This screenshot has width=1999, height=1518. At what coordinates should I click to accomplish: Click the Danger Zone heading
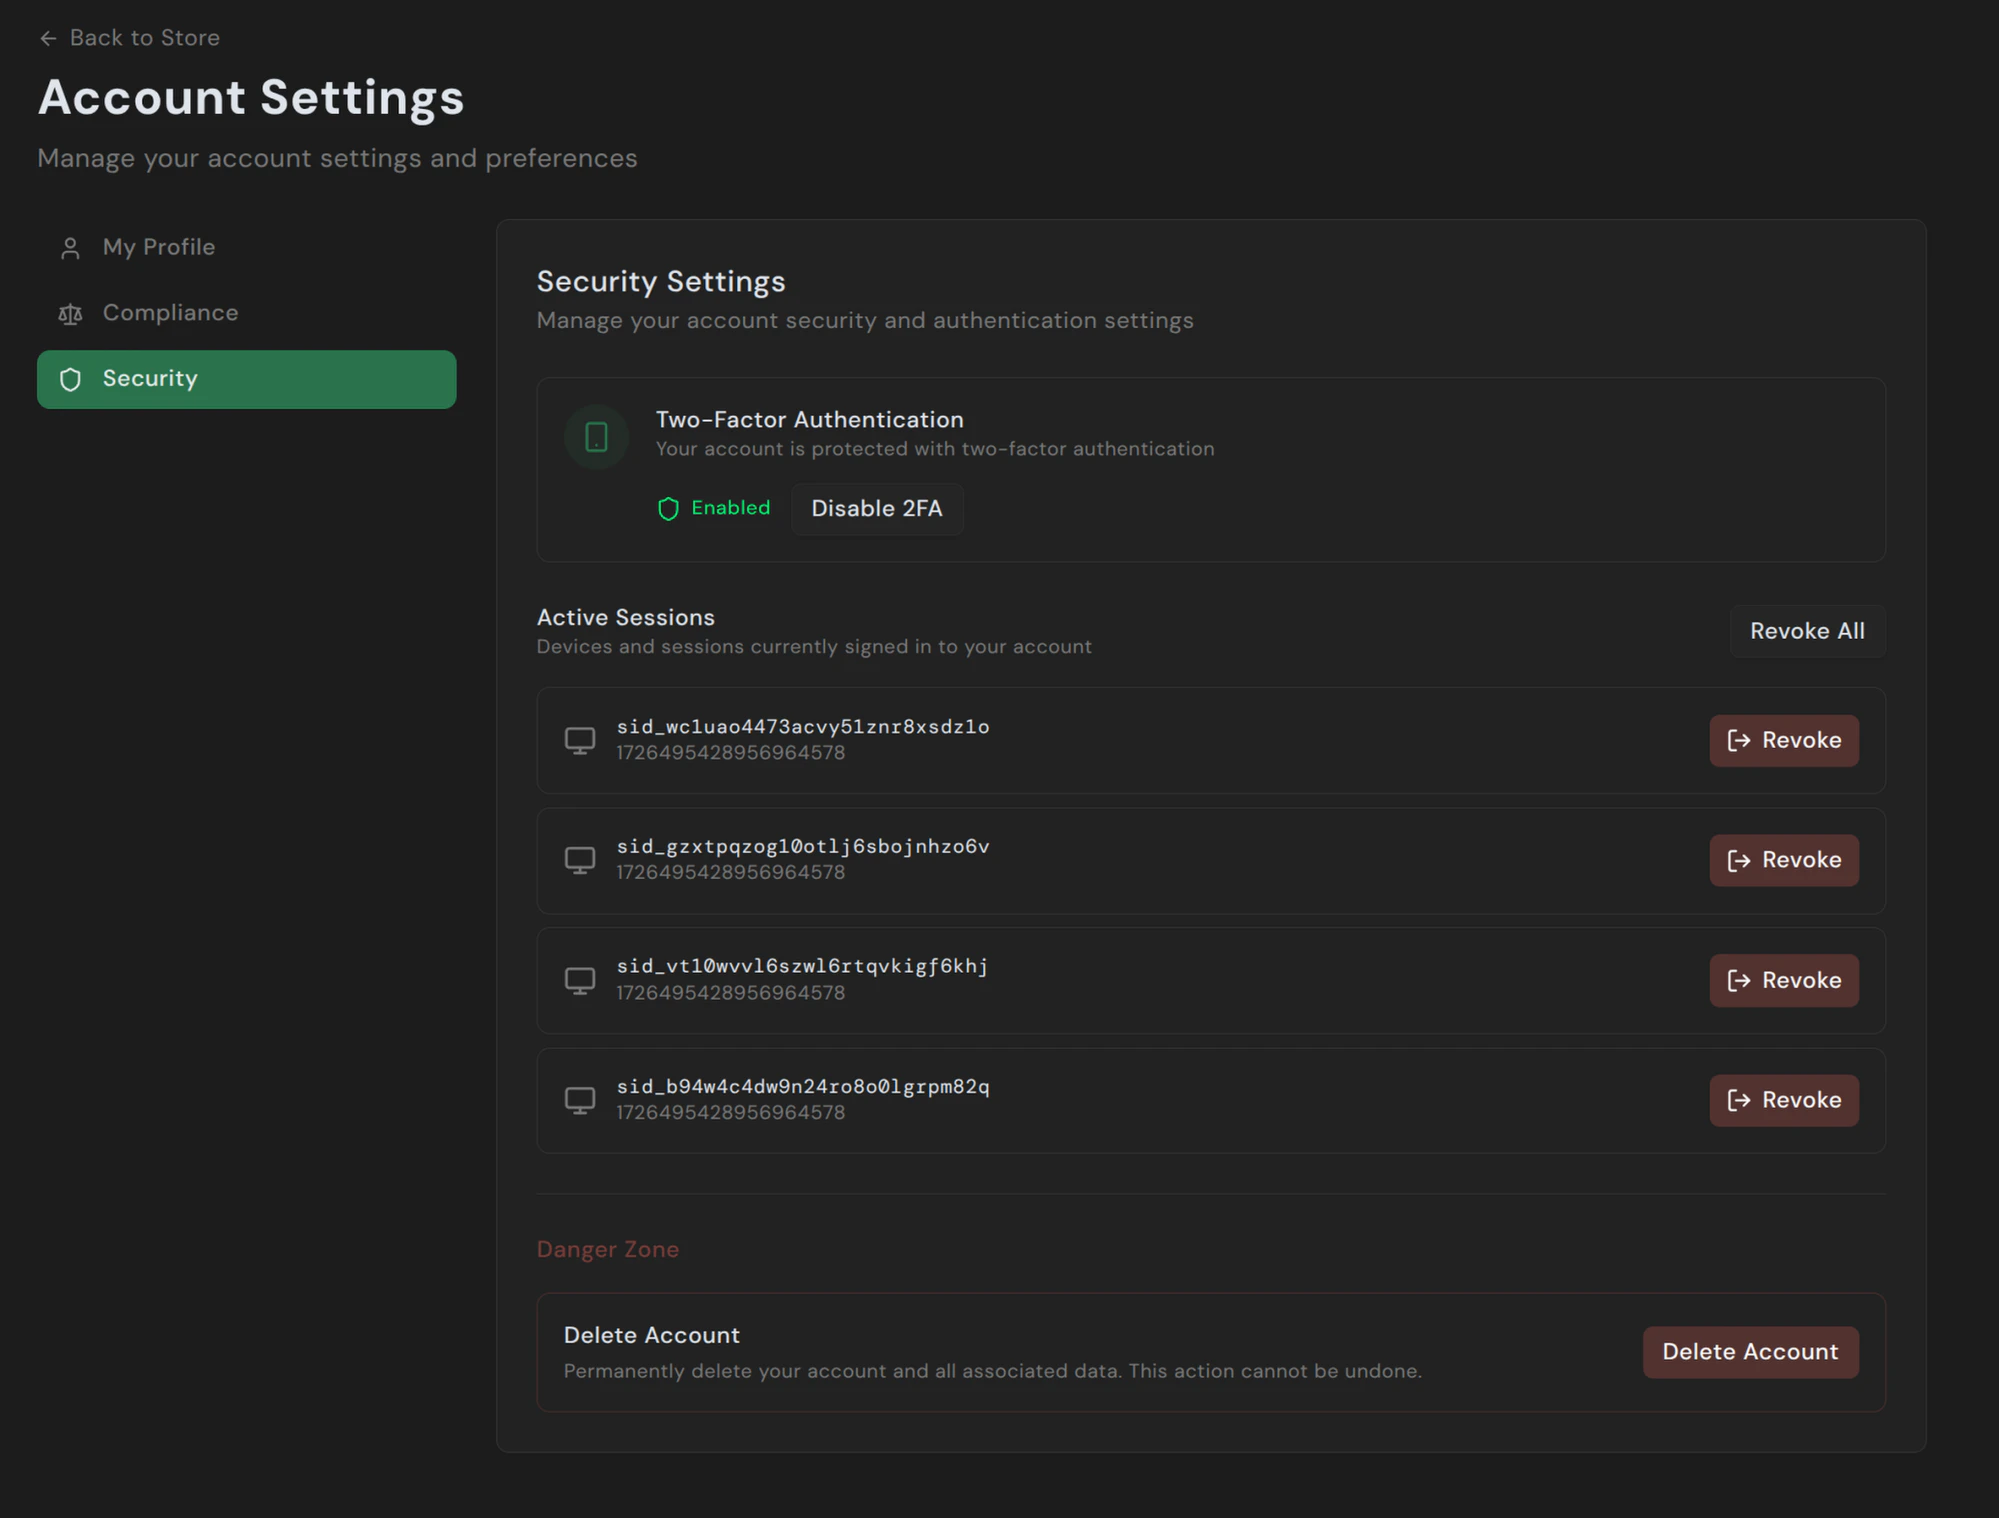[608, 1250]
